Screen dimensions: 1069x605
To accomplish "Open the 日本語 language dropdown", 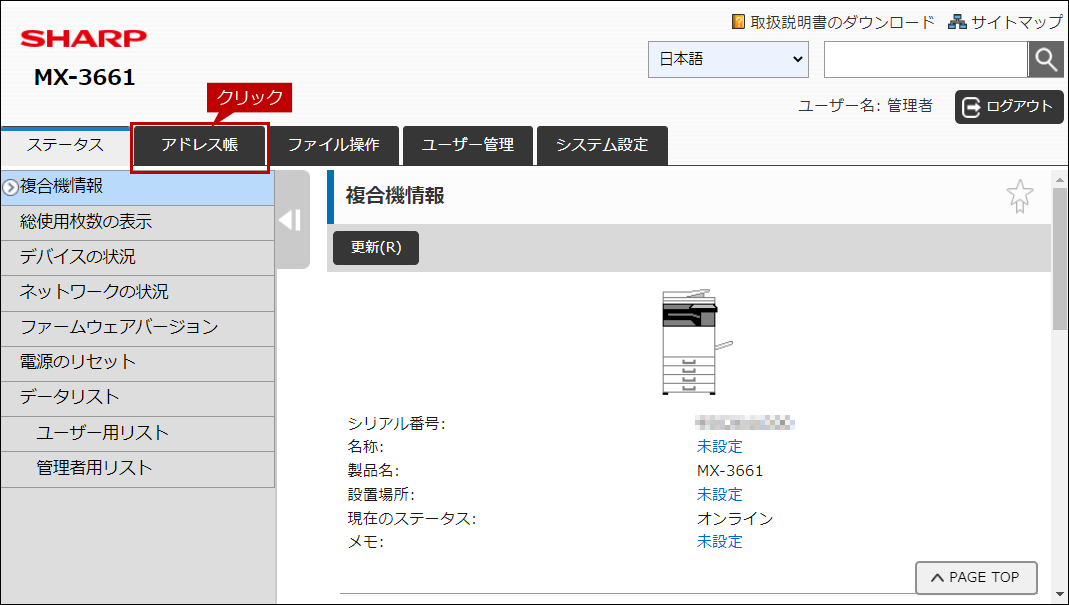I will pyautogui.click(x=728, y=59).
